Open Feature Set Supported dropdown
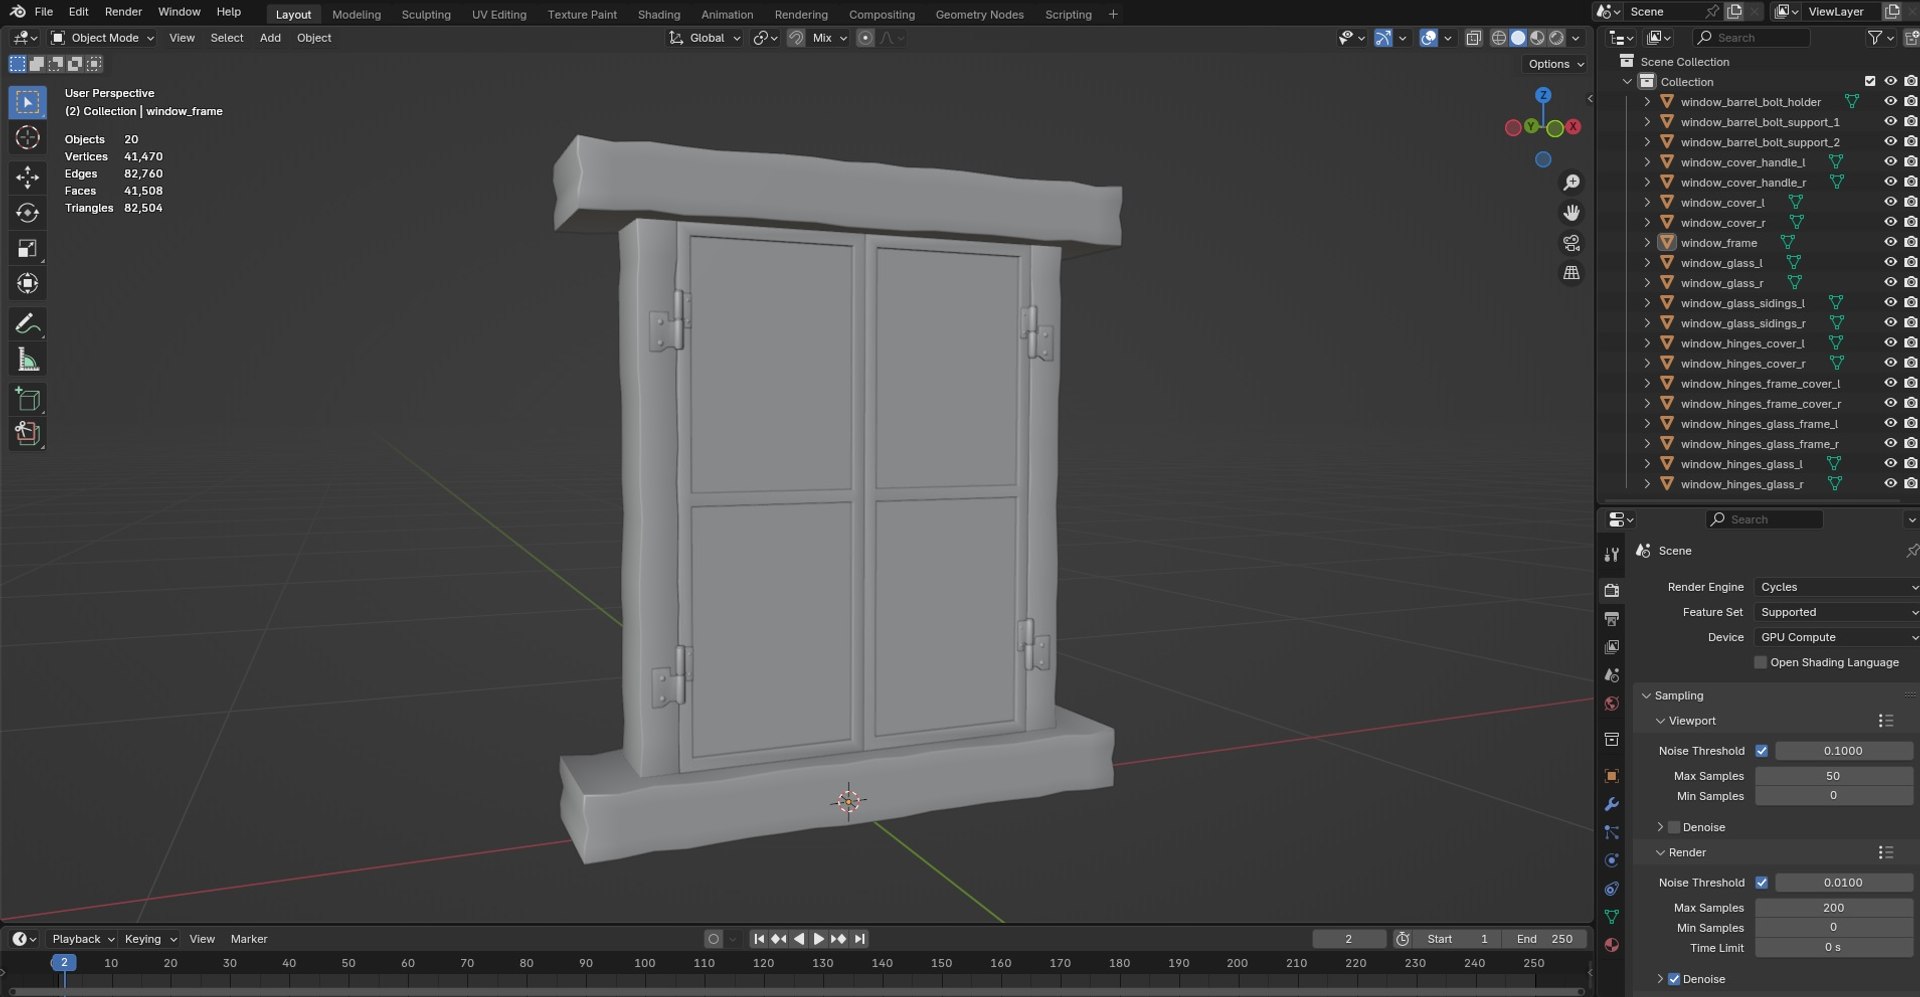Screen dimensions: 1920x997 [x=1836, y=612]
